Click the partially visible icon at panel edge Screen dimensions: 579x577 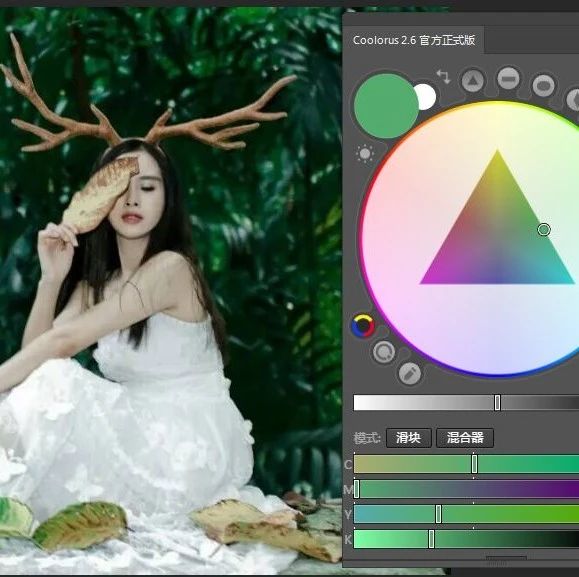tap(573, 99)
